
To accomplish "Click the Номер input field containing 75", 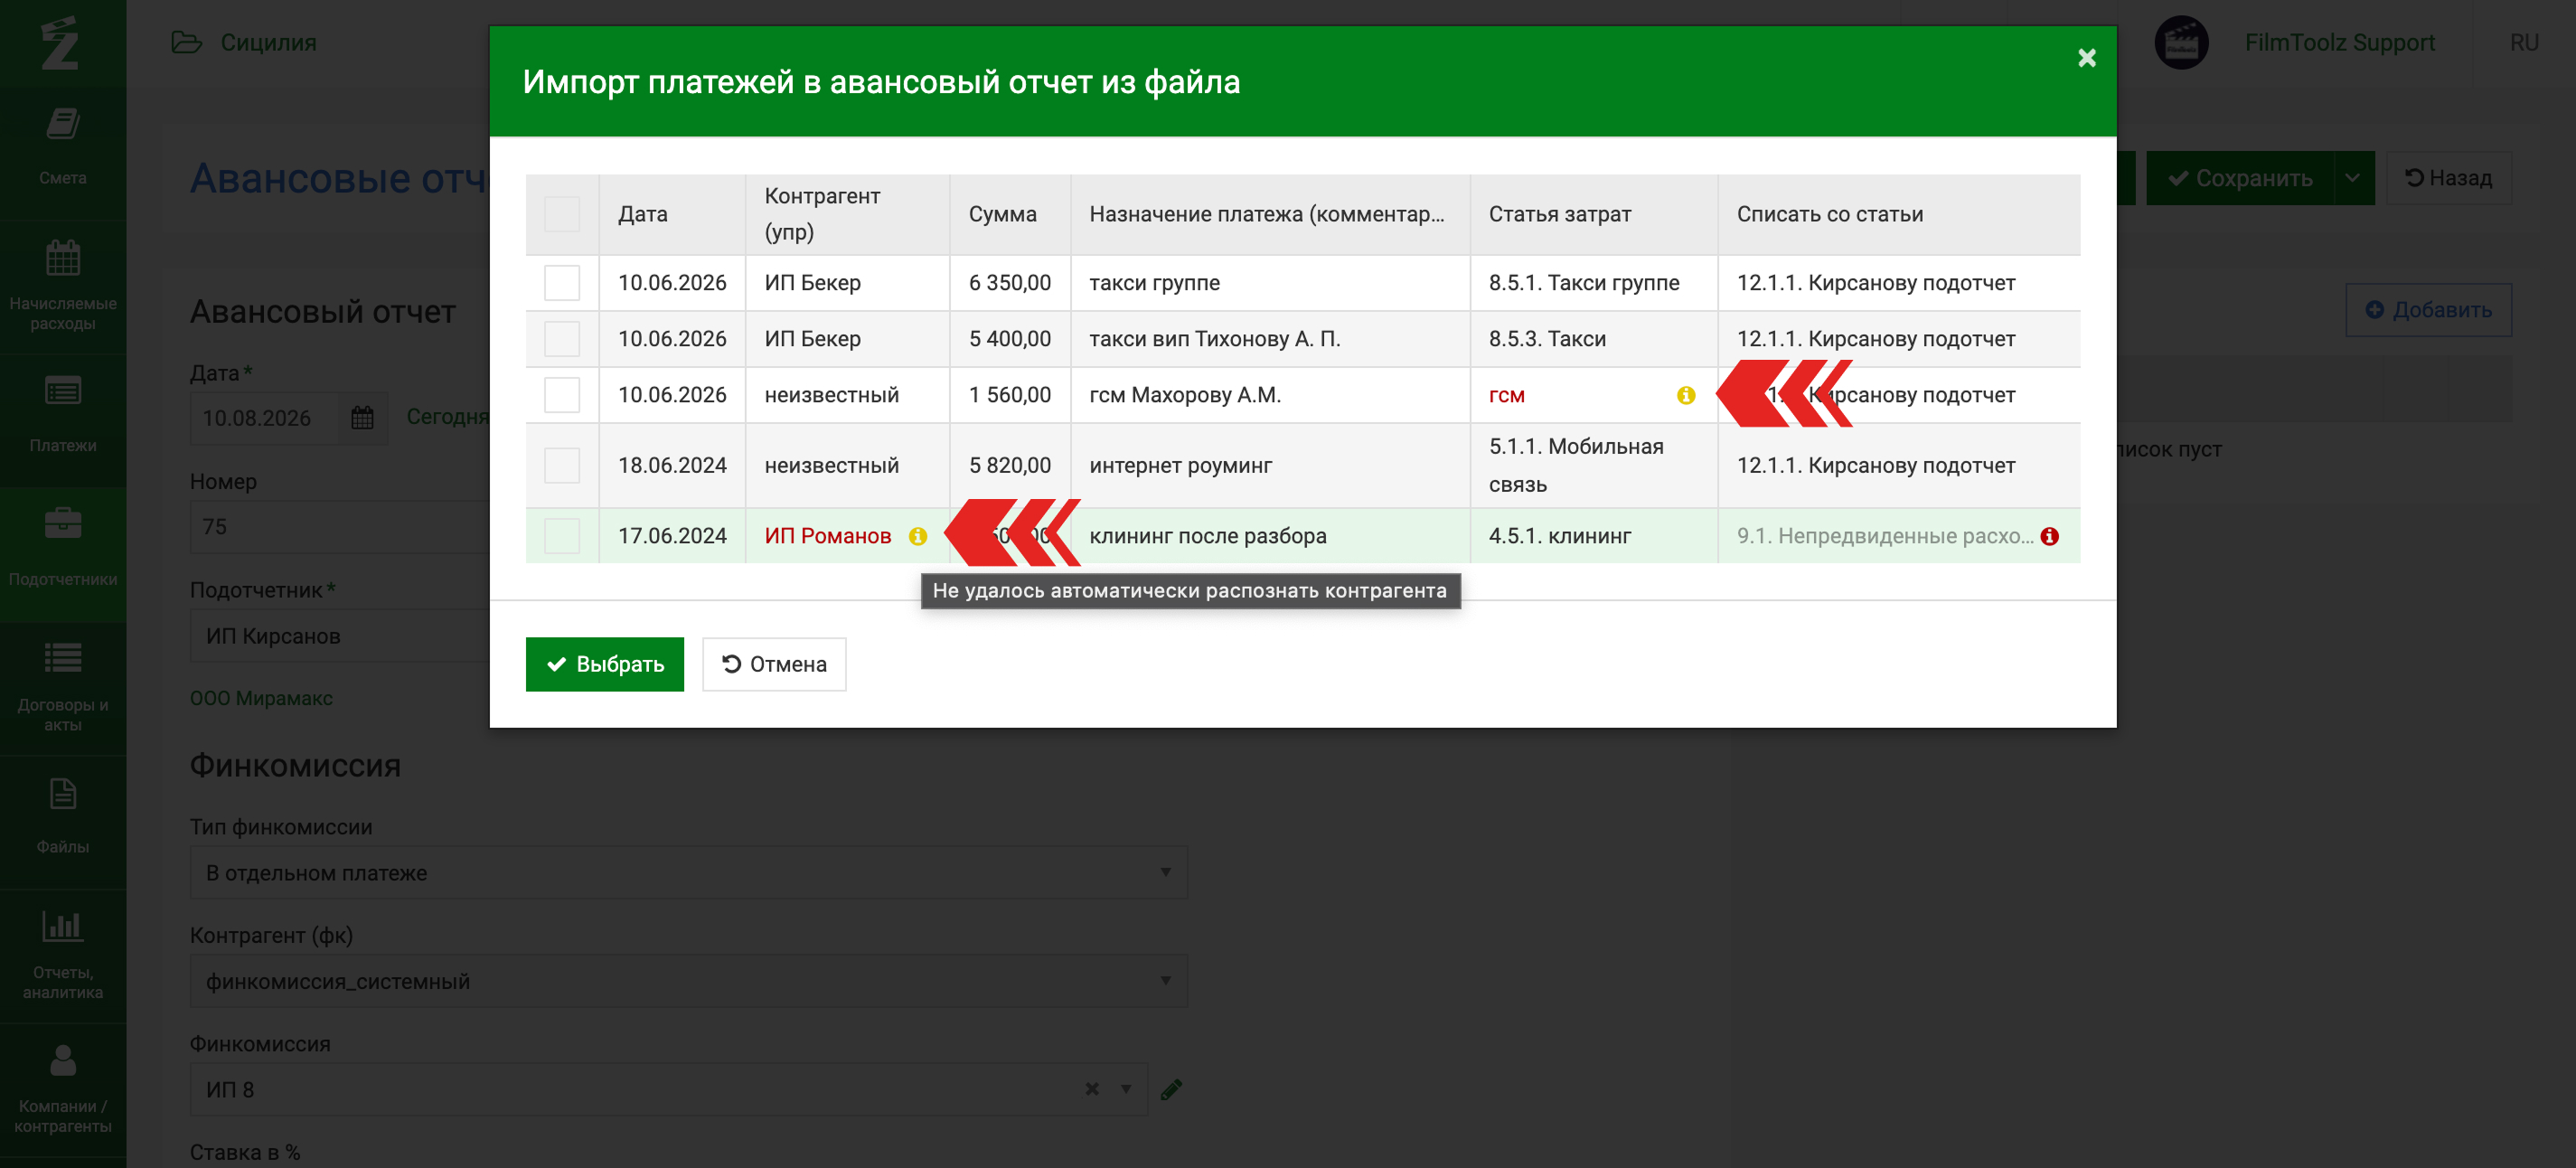I will (x=340, y=527).
